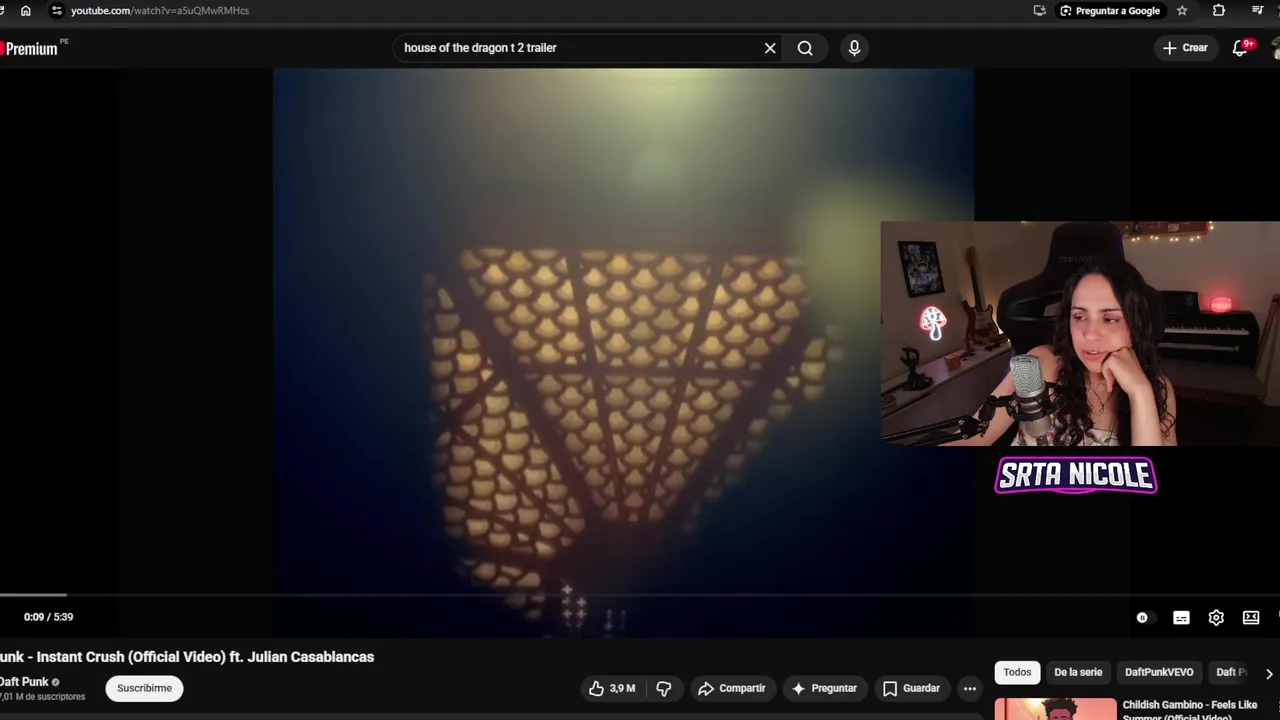Open the player settings gear
Image resolution: width=1280 pixels, height=720 pixels.
pos(1216,618)
